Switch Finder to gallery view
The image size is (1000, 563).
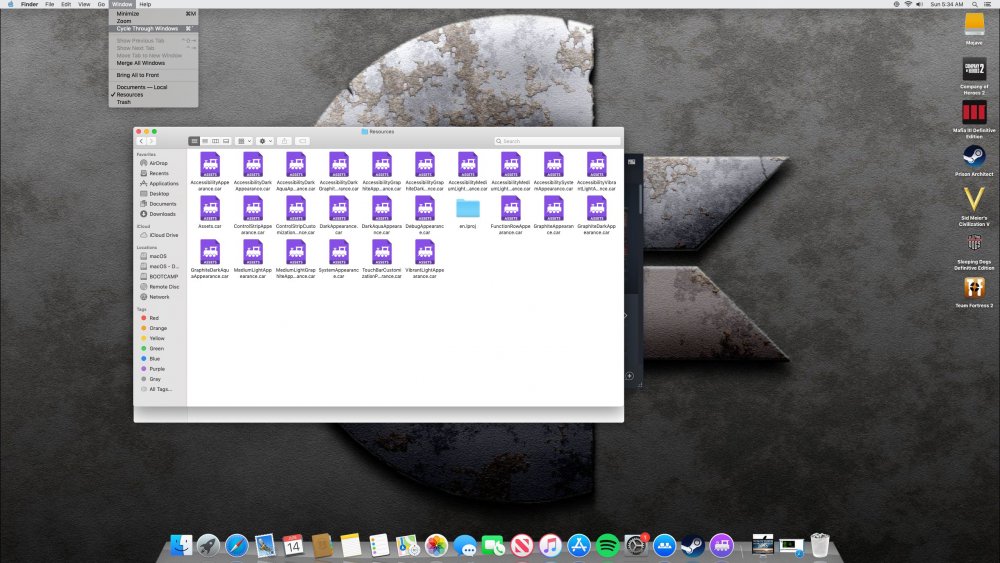[x=226, y=141]
